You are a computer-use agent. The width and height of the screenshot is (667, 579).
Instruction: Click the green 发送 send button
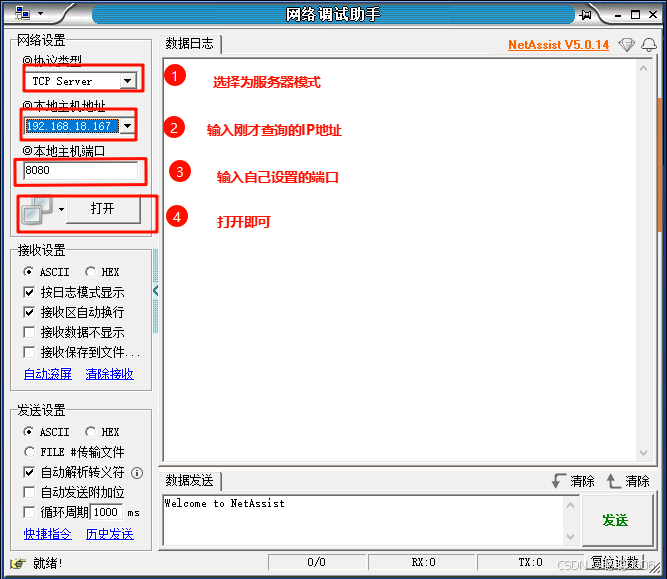(616, 520)
